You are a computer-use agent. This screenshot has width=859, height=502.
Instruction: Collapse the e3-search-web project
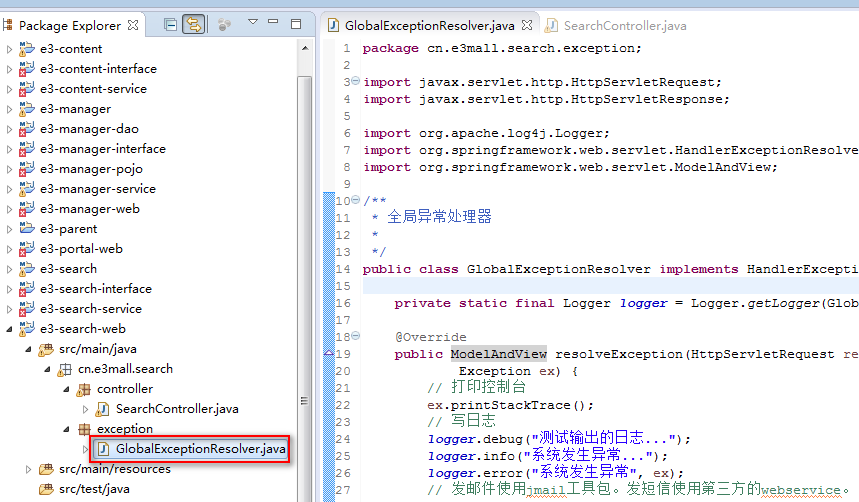(9, 329)
